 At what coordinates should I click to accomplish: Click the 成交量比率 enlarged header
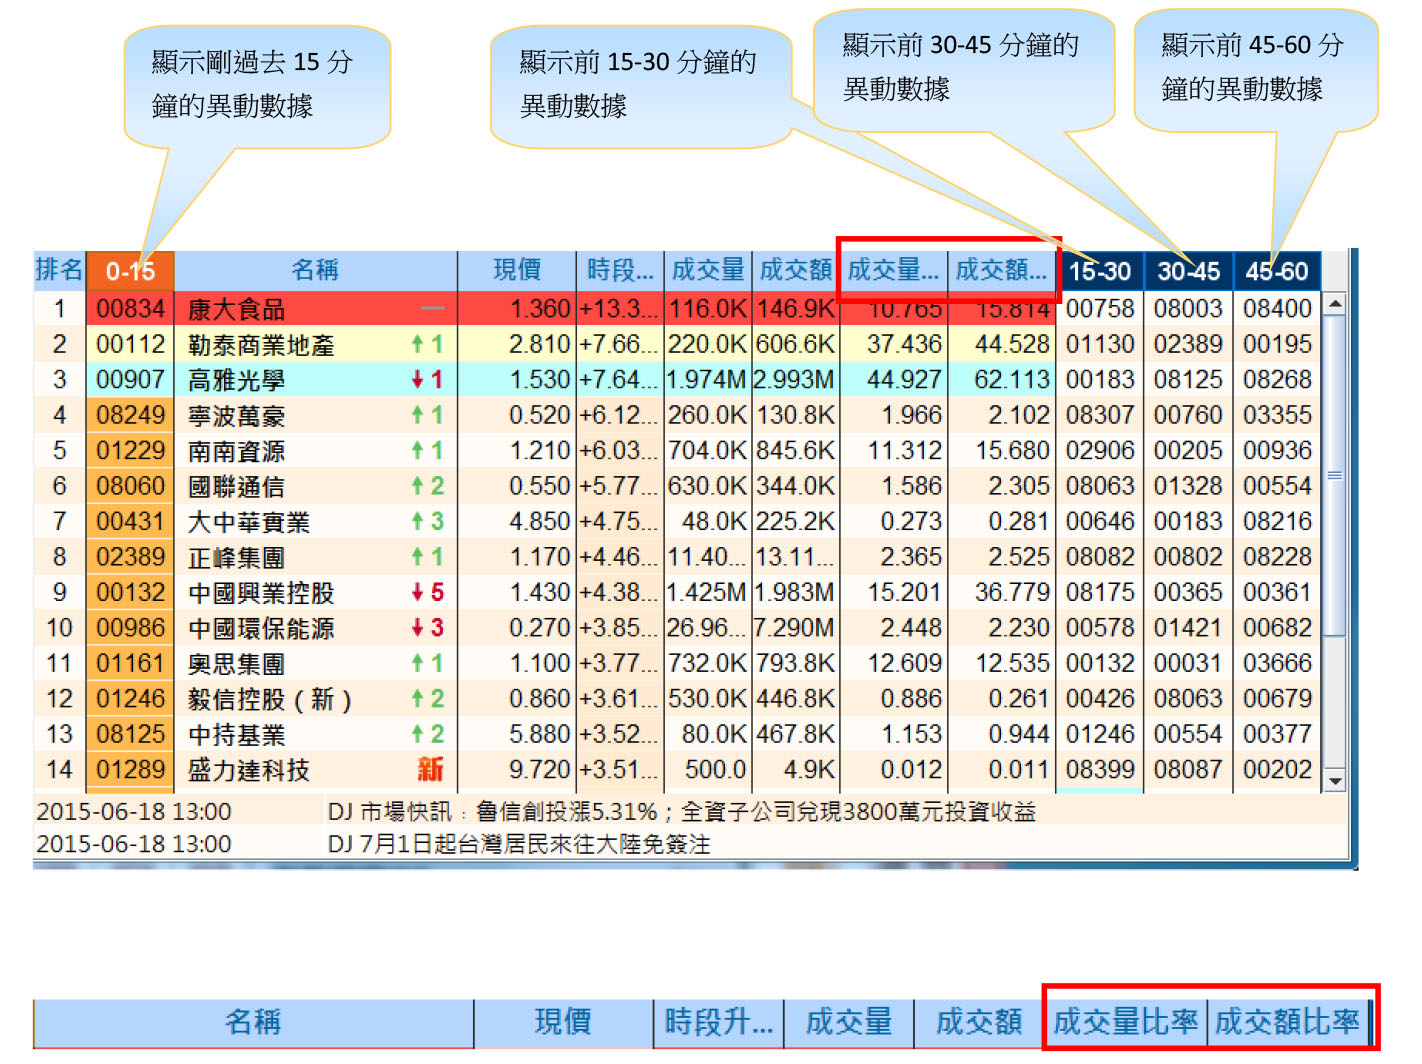coord(1125,1022)
